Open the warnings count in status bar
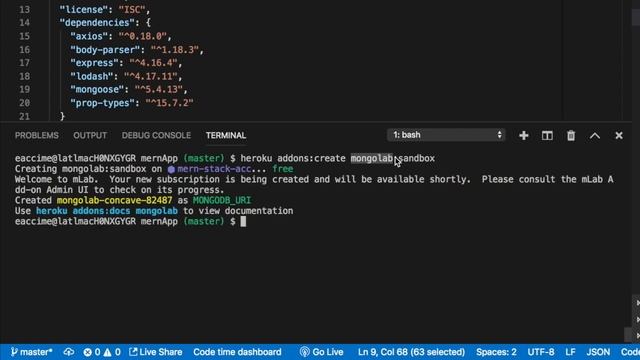Image resolution: width=640 pixels, height=360 pixels. coord(112,352)
